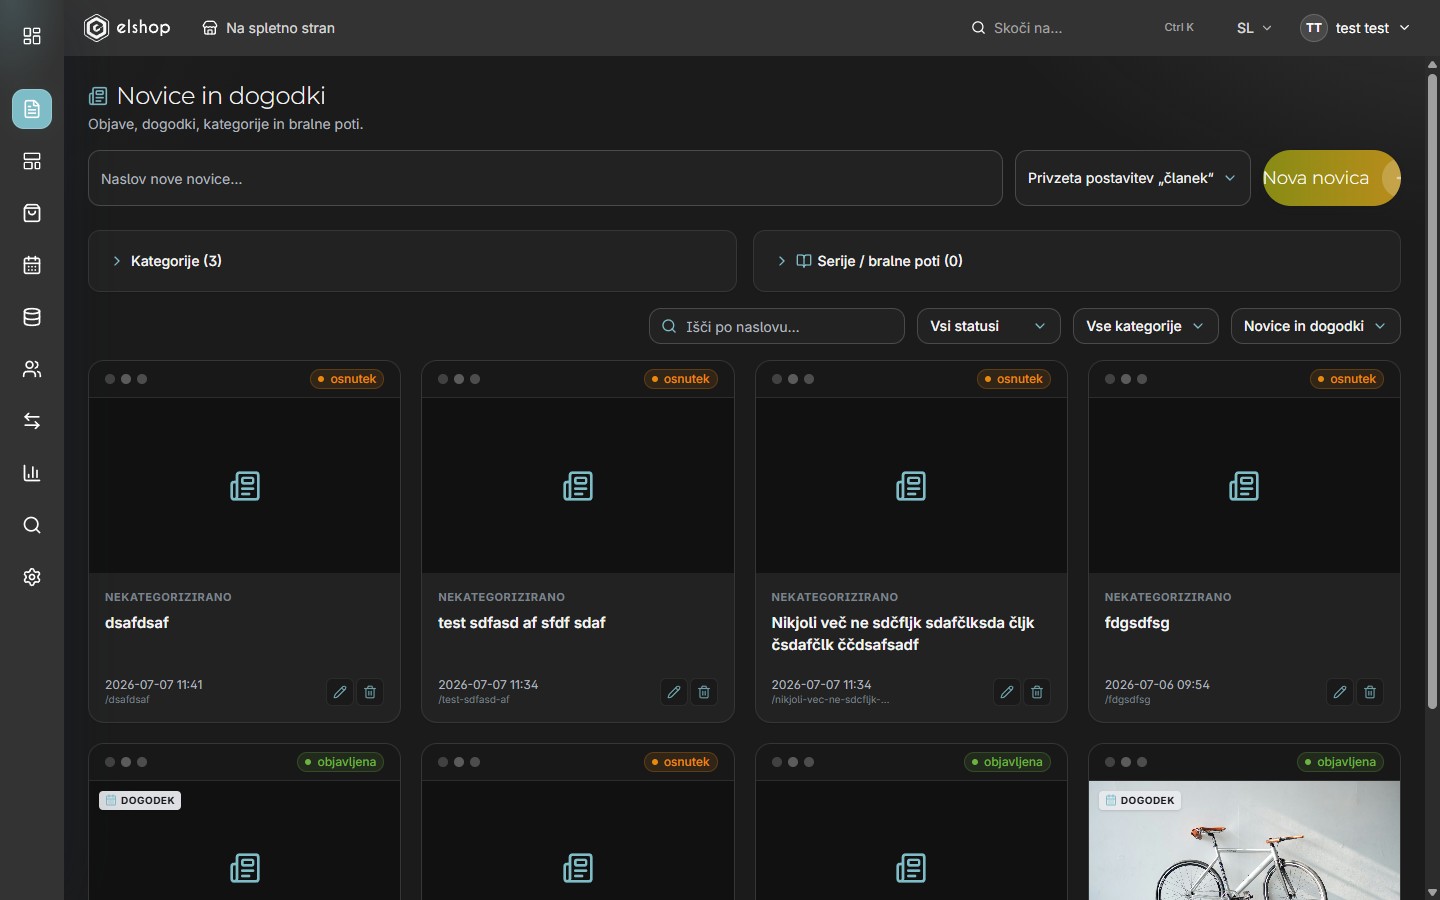Edit the dsafdsaf article with pencil icon
1440x900 pixels.
[x=340, y=692]
